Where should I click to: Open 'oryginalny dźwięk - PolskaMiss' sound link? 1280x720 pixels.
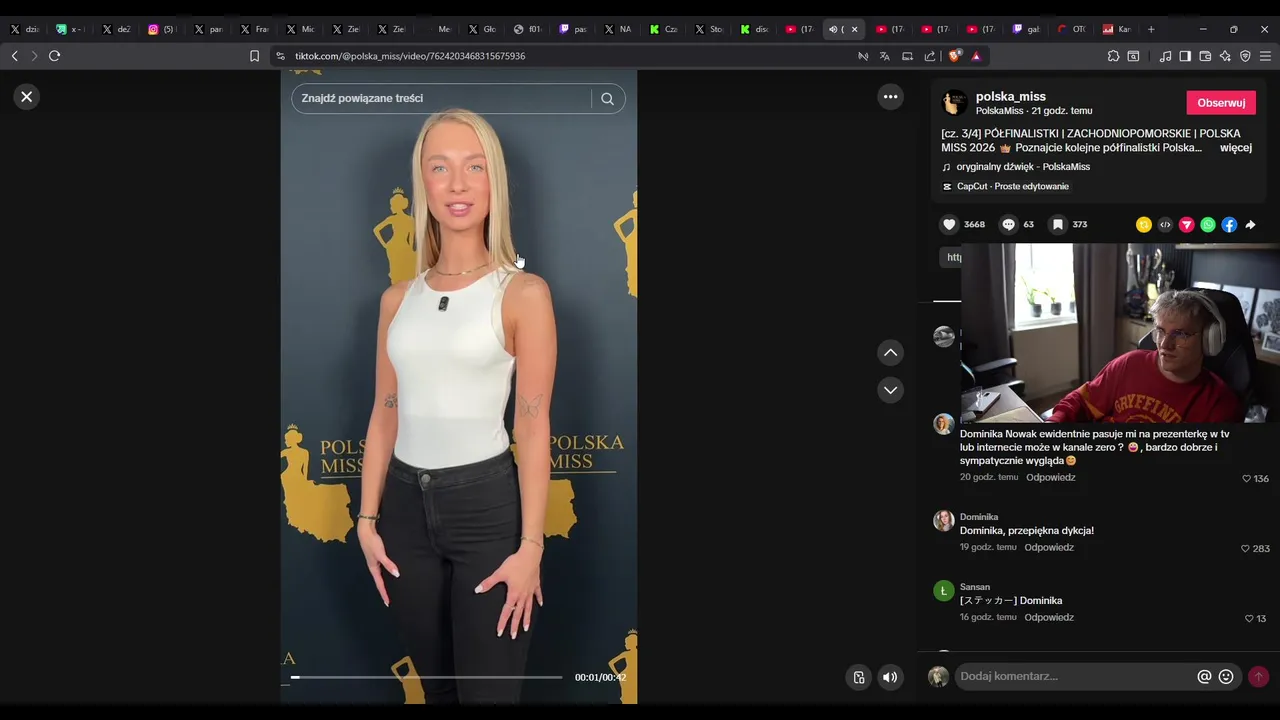coord(1023,167)
